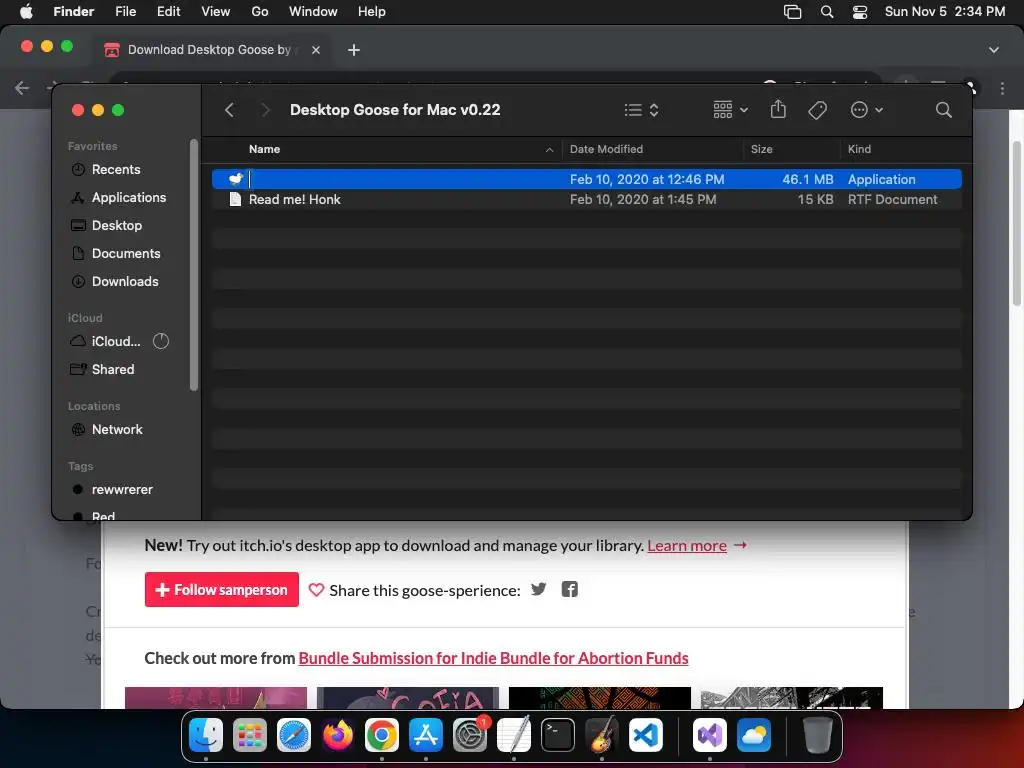Open Recents in sidebar
This screenshot has width=1024, height=768.
[116, 169]
